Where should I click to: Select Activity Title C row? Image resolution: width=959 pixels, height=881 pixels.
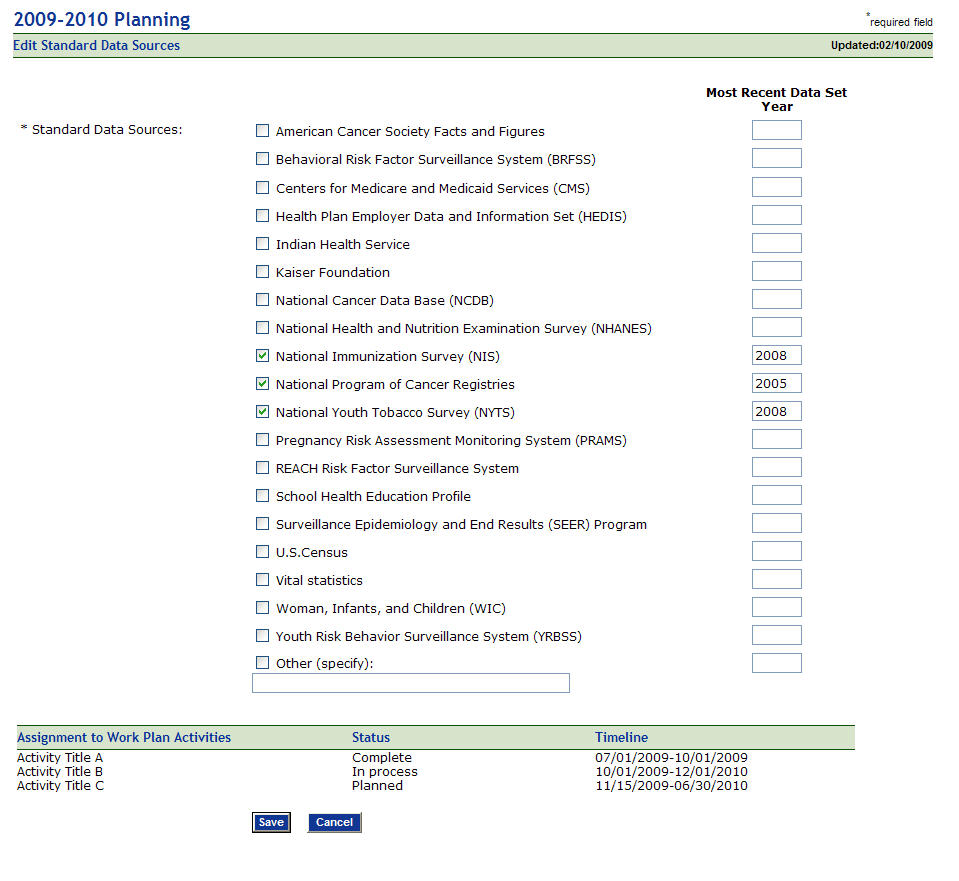(x=61, y=786)
